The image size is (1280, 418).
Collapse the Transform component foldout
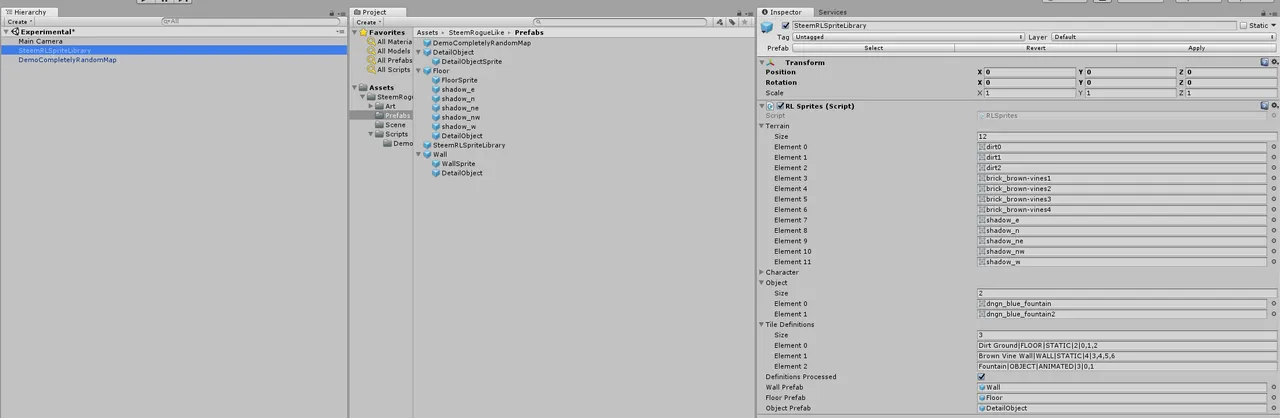[x=762, y=62]
